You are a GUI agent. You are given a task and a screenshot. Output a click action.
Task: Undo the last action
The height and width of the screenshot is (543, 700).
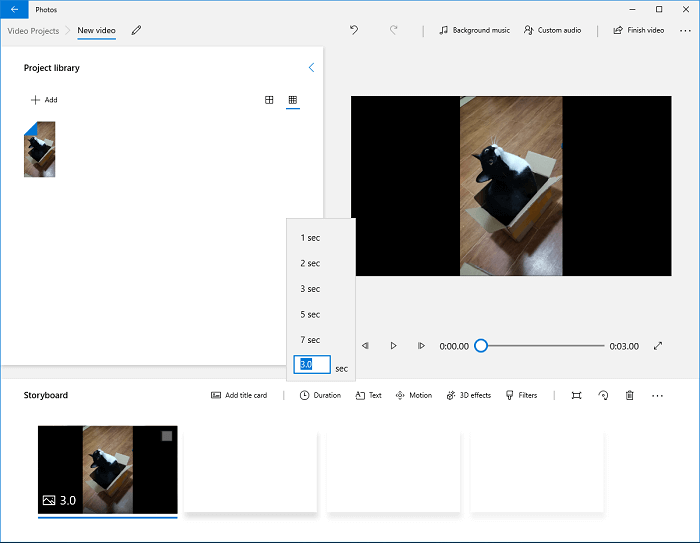[354, 30]
